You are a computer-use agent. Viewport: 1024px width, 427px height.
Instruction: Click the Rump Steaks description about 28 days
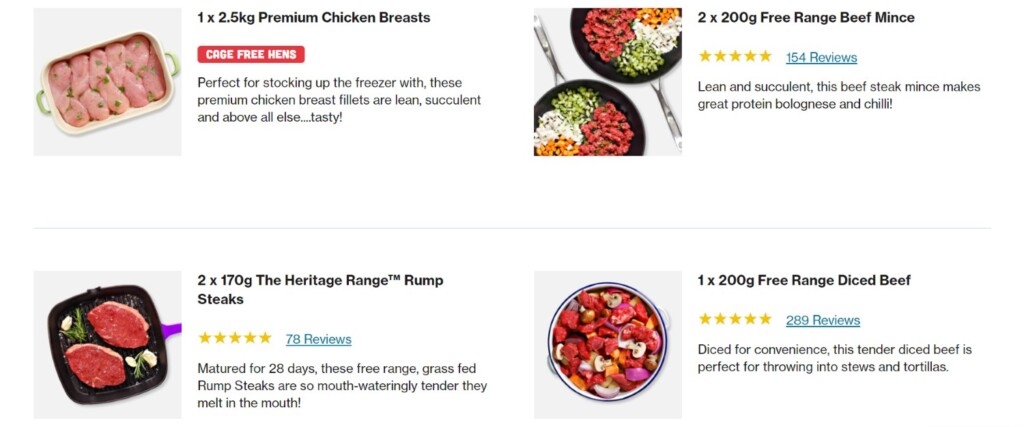pos(342,385)
